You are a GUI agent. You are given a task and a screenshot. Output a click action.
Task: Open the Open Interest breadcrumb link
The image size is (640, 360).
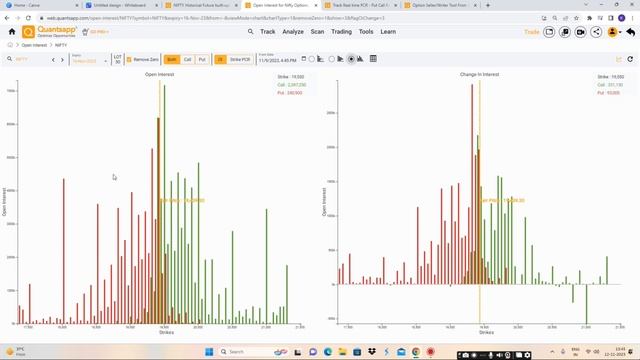click(34, 45)
